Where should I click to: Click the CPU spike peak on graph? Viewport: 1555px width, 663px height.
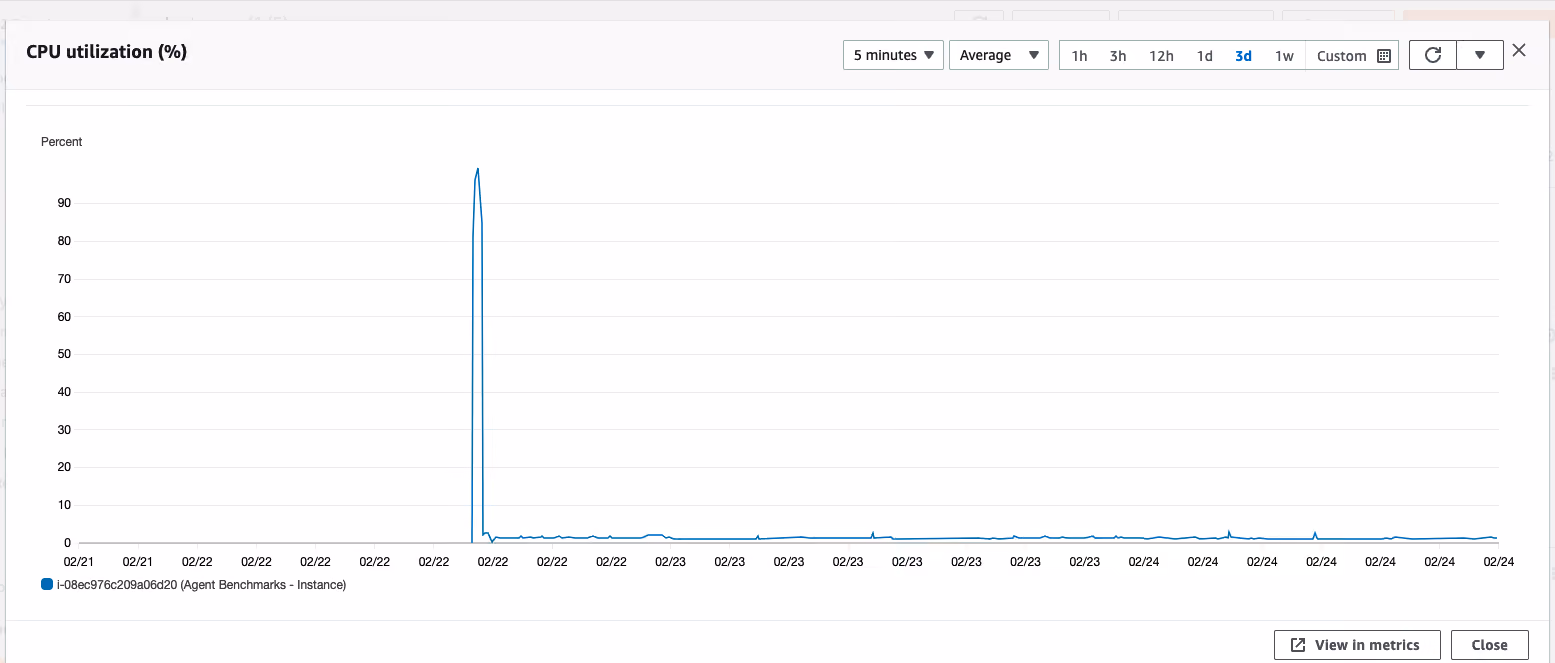478,168
